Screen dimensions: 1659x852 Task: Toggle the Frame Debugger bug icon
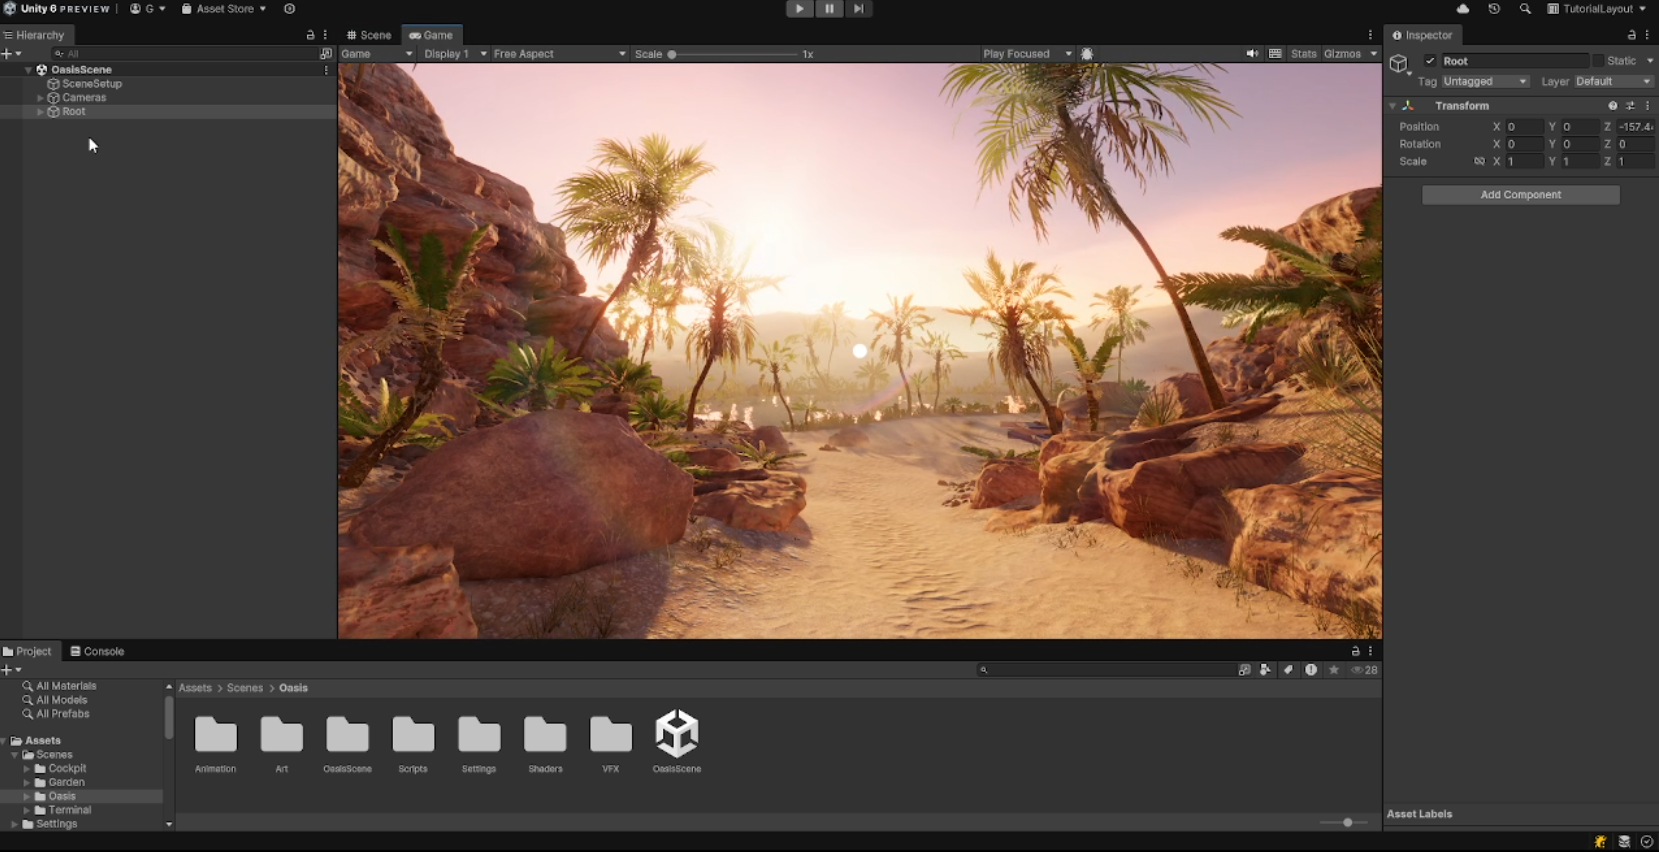tap(1087, 54)
